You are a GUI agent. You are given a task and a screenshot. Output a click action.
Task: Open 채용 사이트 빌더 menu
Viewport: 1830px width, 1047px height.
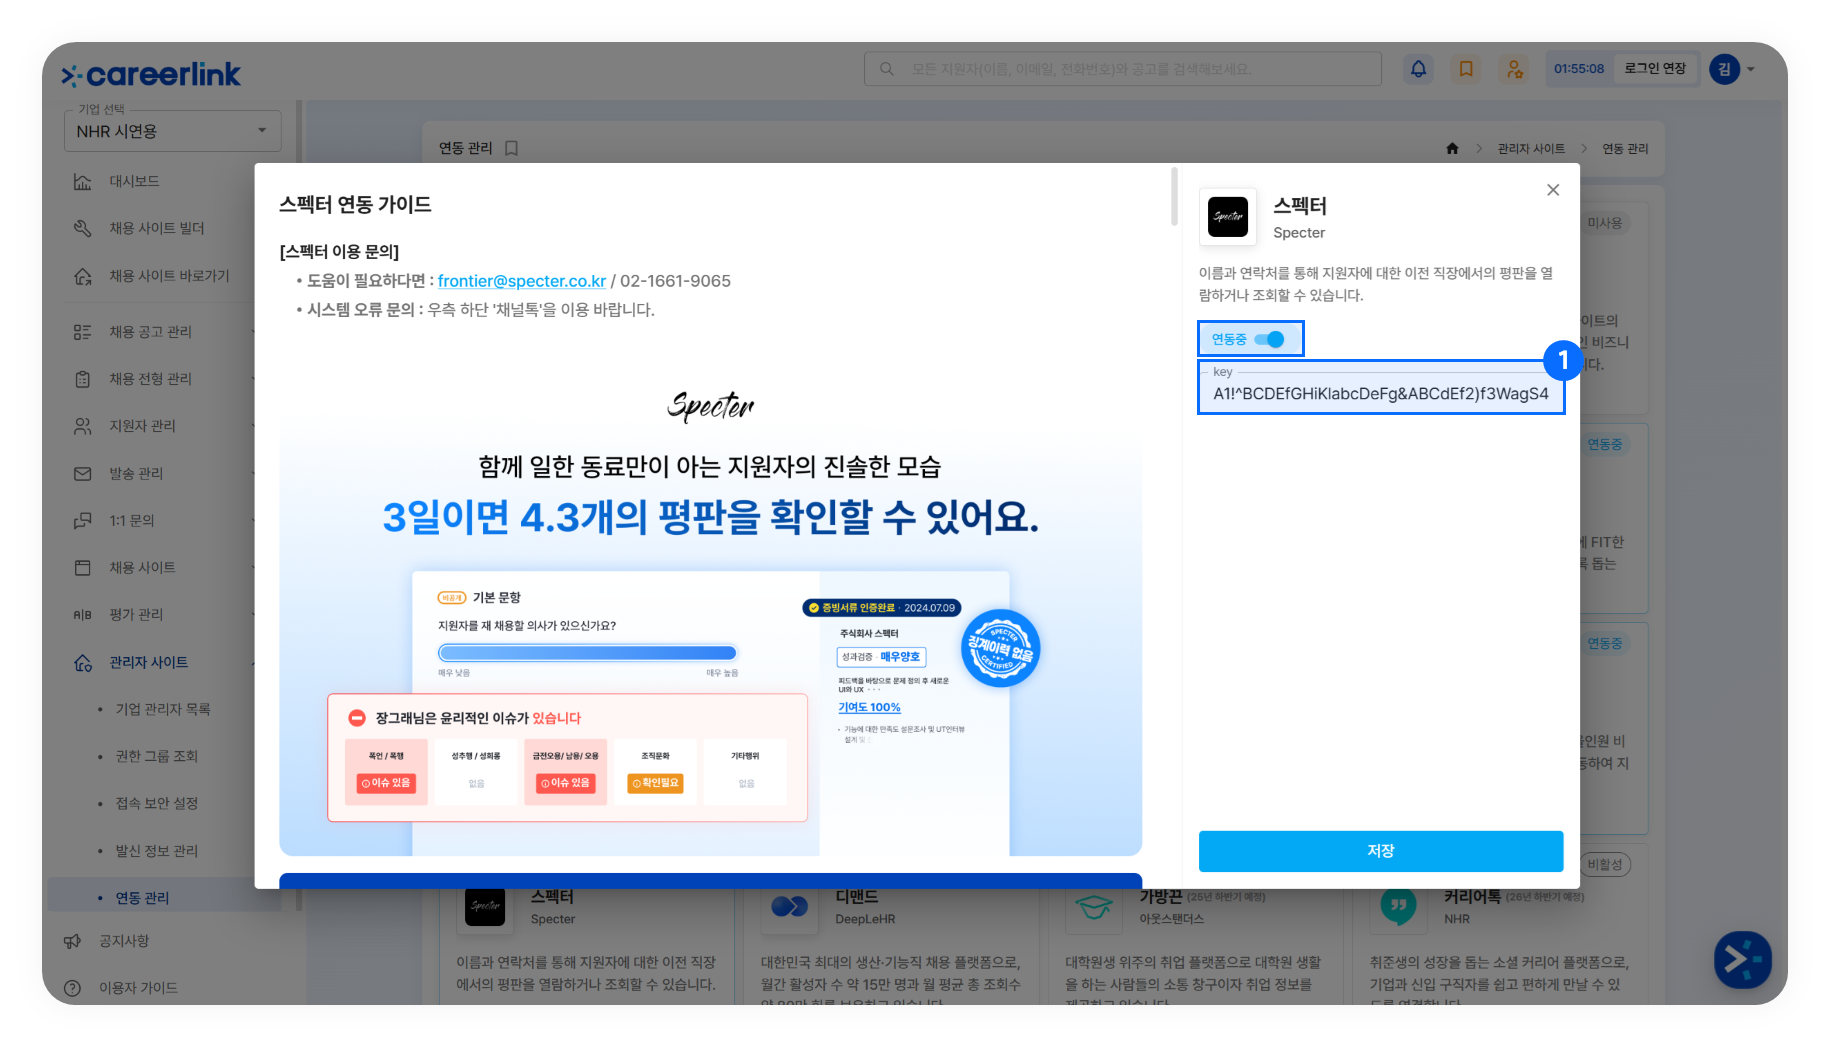157,228
